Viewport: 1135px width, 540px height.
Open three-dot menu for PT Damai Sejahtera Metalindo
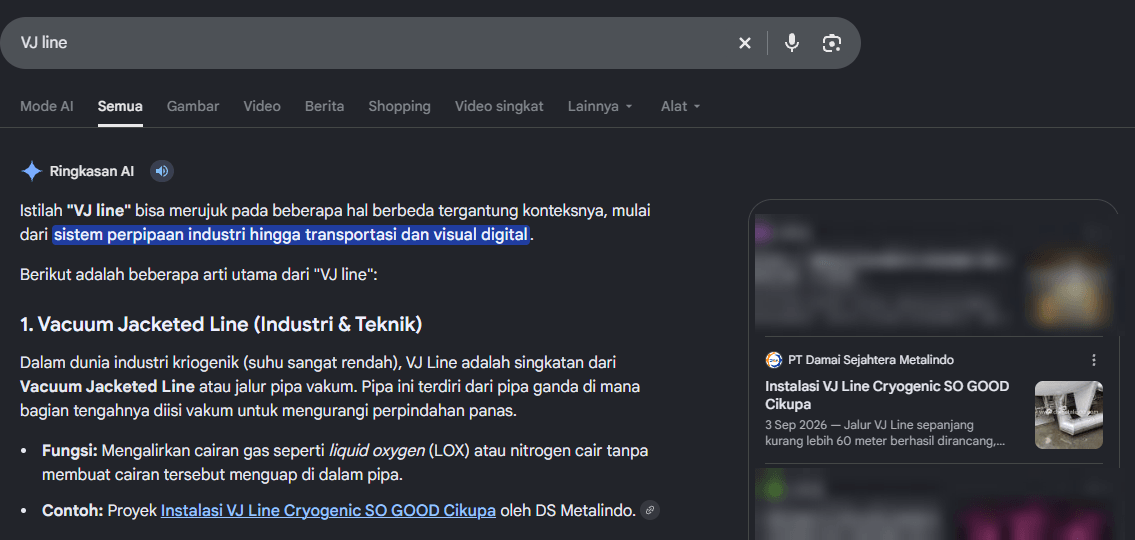point(1094,360)
